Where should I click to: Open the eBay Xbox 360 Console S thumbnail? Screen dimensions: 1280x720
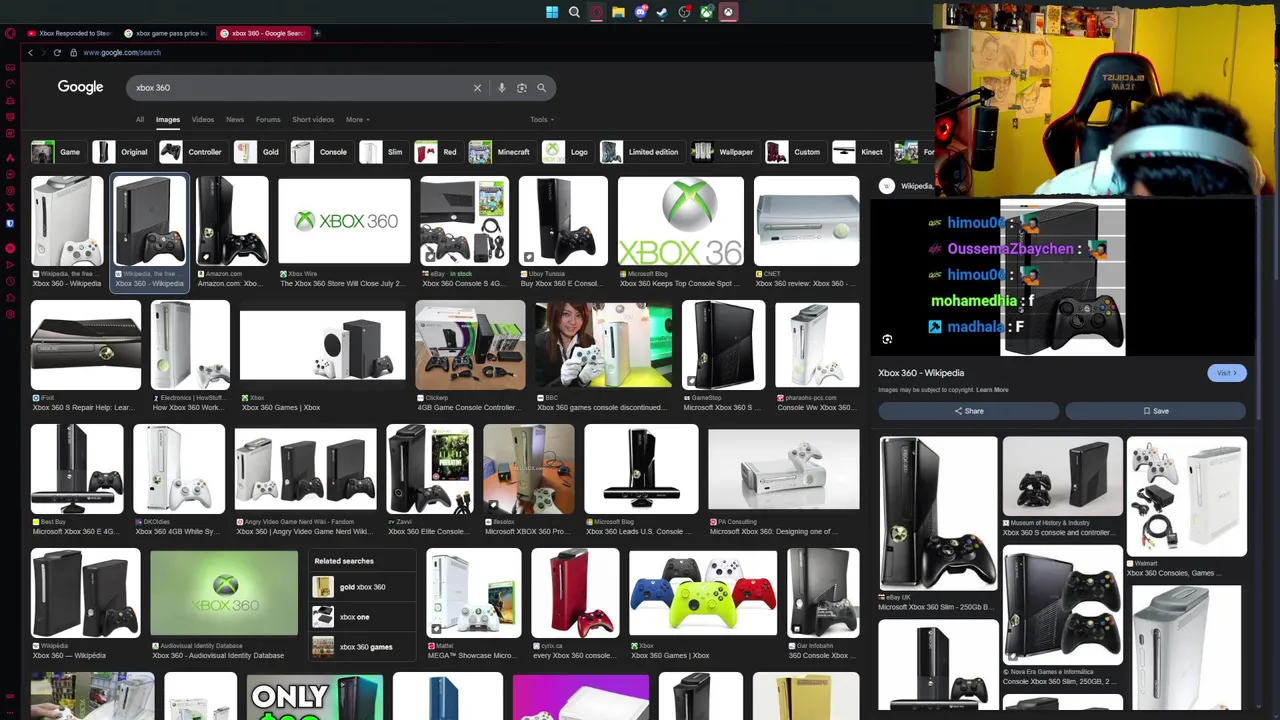click(464, 221)
